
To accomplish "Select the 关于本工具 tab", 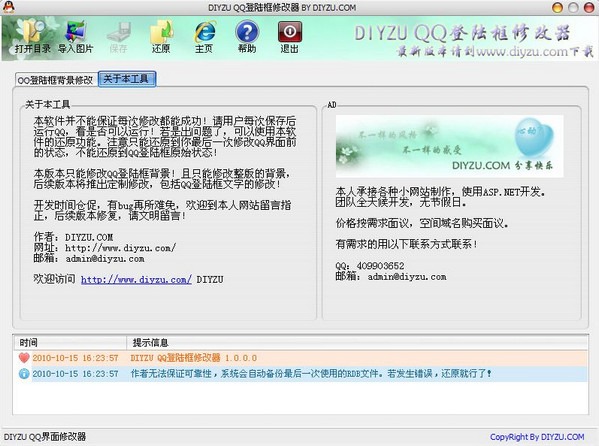I will [126, 79].
